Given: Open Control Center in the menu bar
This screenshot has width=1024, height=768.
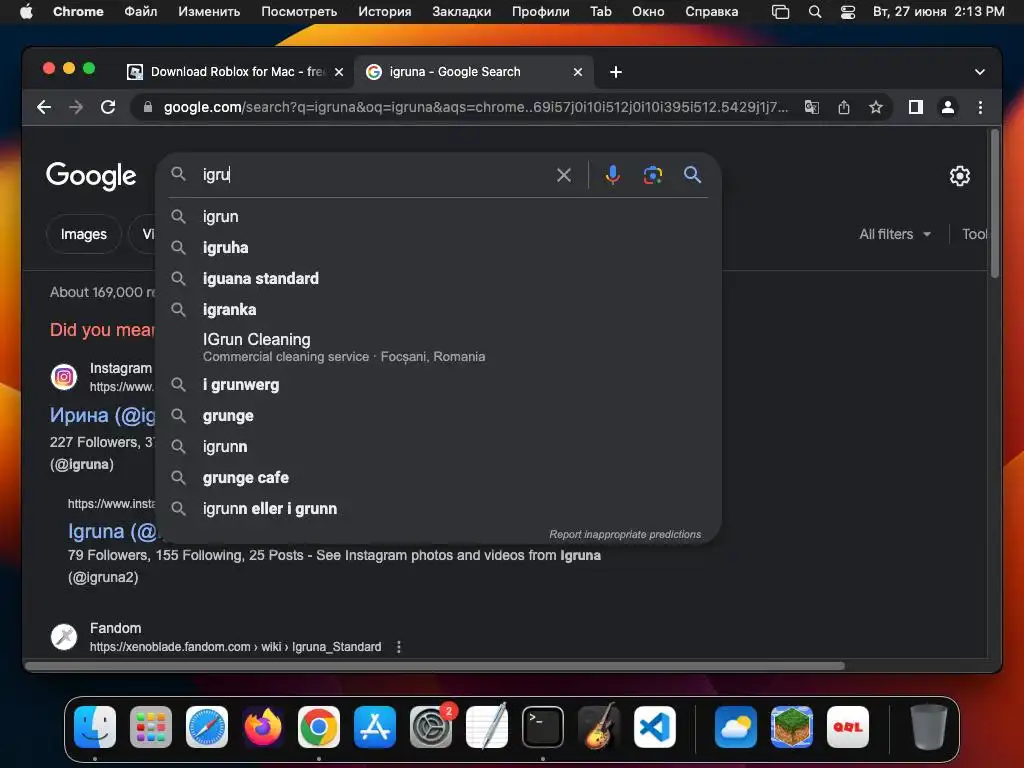Looking at the screenshot, I should [847, 11].
